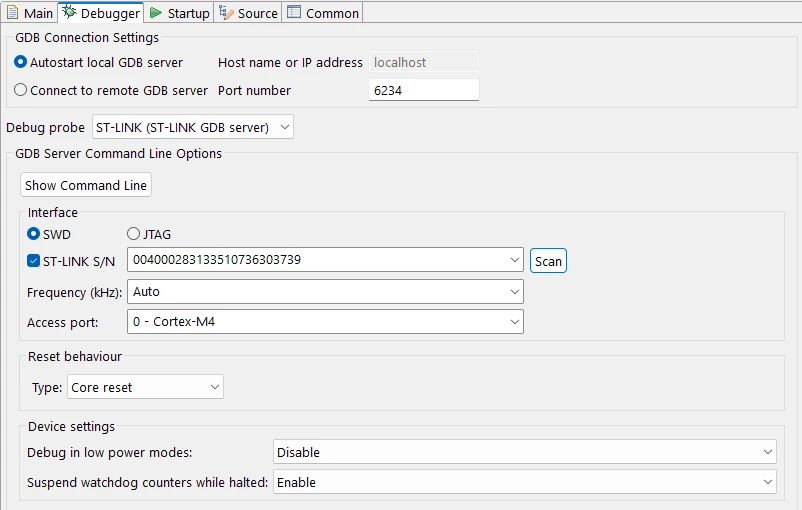Click the Host name or IP address label
The width and height of the screenshot is (802, 510).
tap(290, 62)
